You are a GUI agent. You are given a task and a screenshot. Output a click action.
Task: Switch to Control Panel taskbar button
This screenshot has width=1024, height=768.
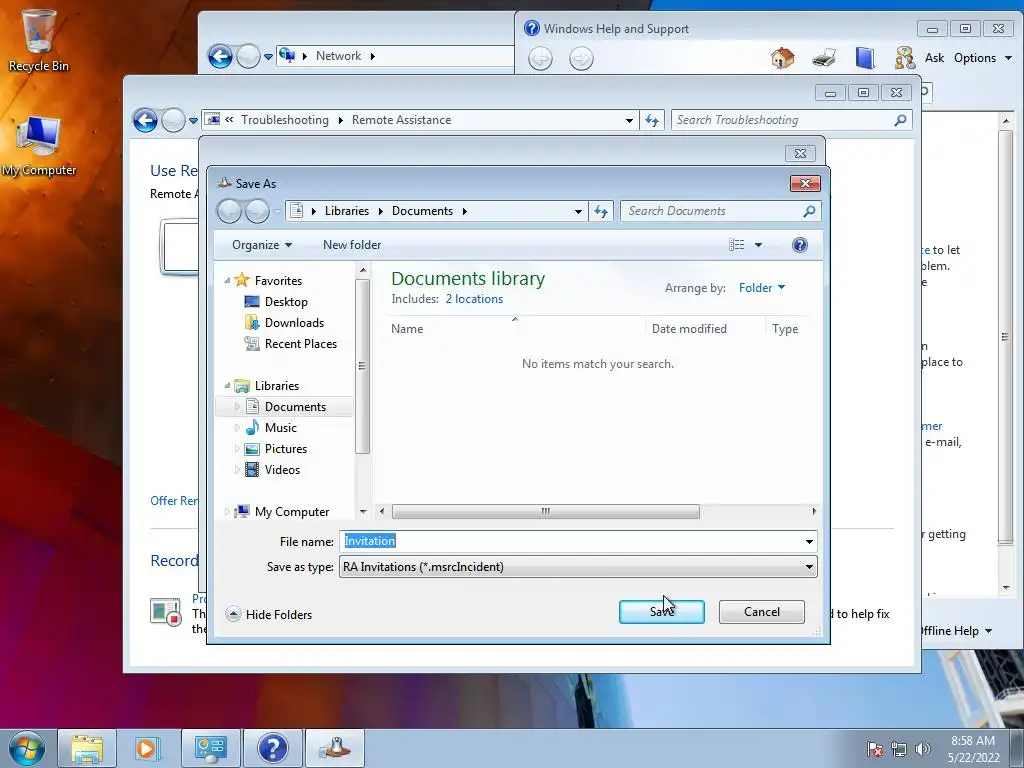(x=210, y=748)
